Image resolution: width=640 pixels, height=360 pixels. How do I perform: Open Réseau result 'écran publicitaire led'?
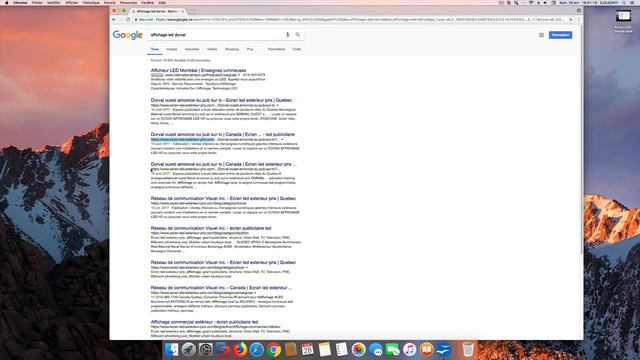[x=211, y=228]
